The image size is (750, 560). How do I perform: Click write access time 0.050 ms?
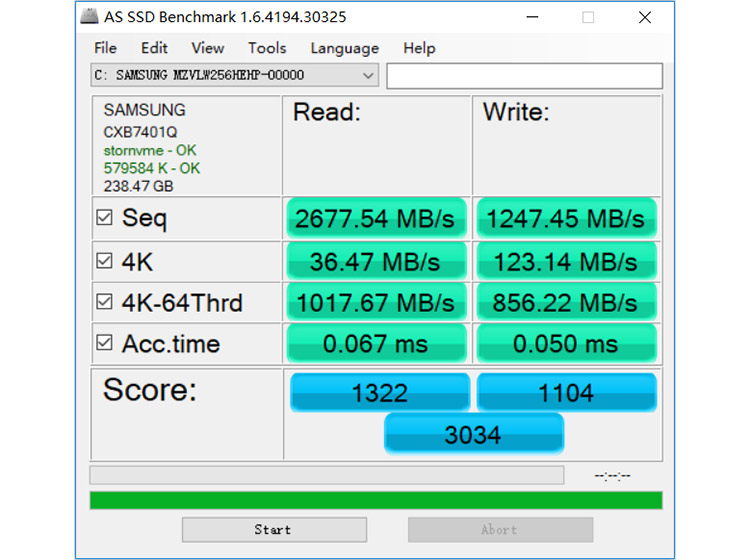click(x=566, y=343)
